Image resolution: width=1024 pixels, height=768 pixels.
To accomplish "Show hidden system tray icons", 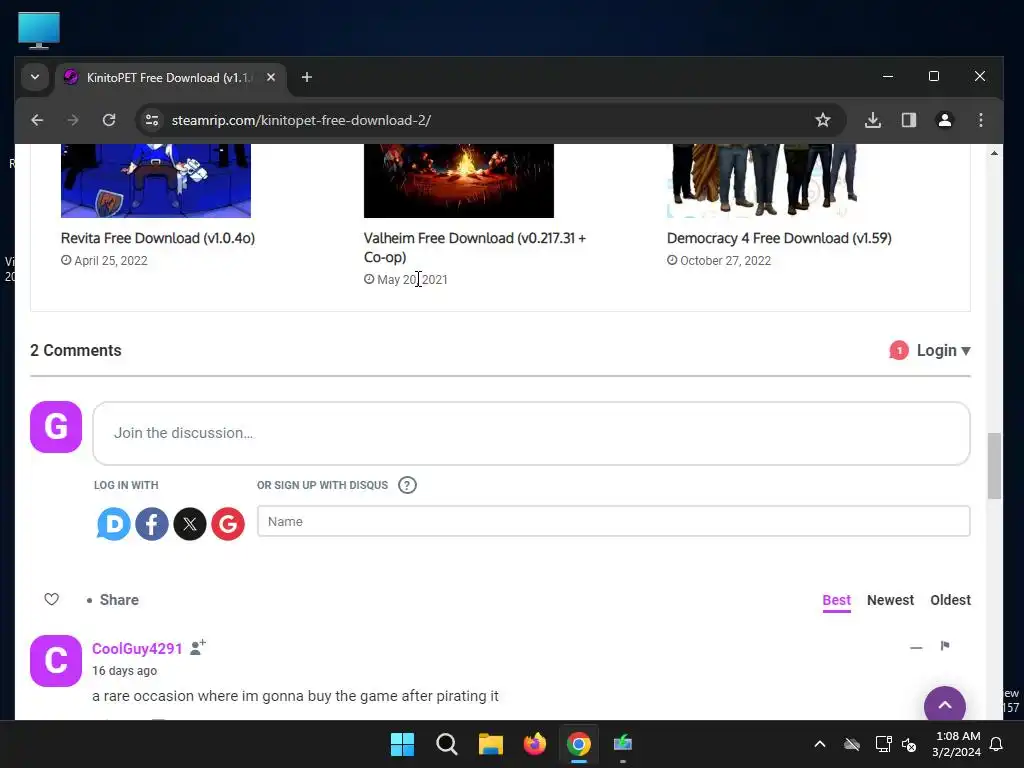I will click(820, 744).
